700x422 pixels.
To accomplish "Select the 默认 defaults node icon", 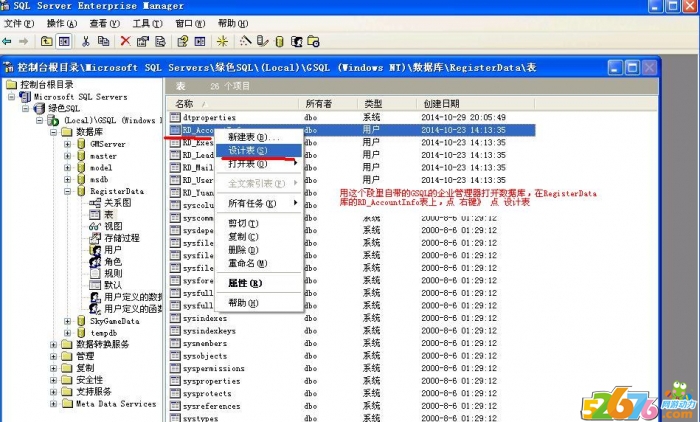I will coord(95,285).
